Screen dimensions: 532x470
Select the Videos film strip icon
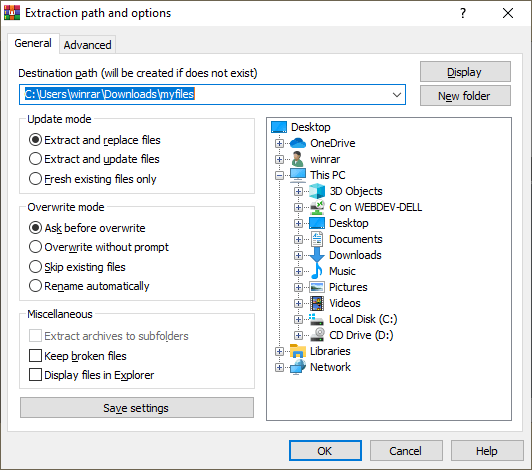317,303
